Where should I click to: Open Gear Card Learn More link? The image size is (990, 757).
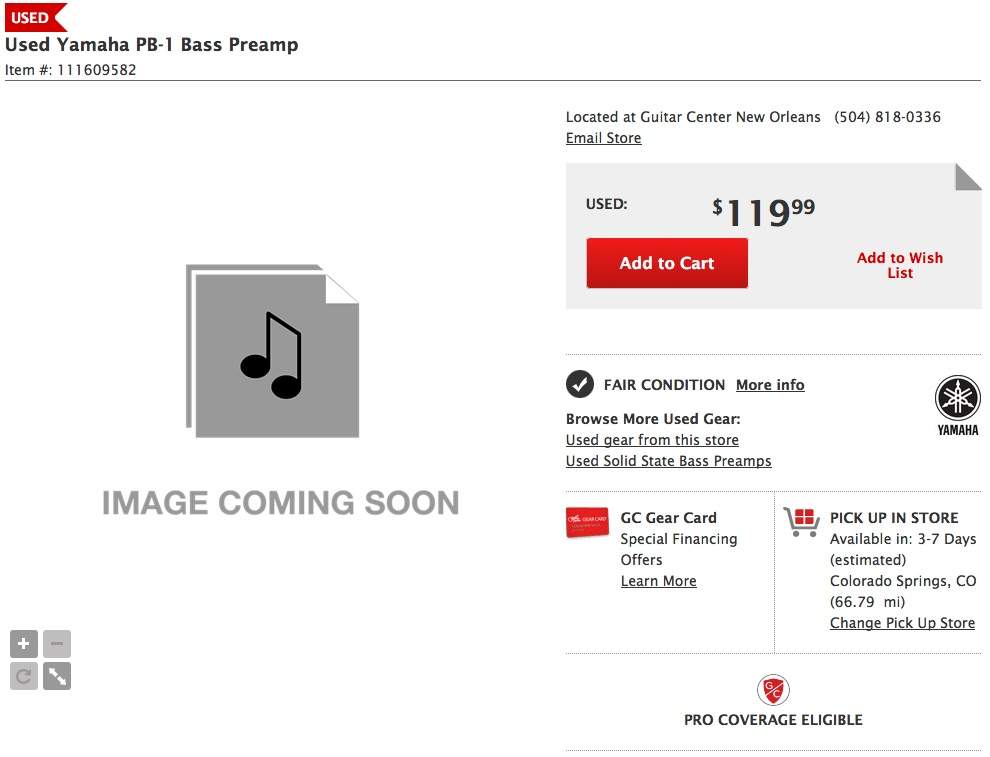pos(659,581)
